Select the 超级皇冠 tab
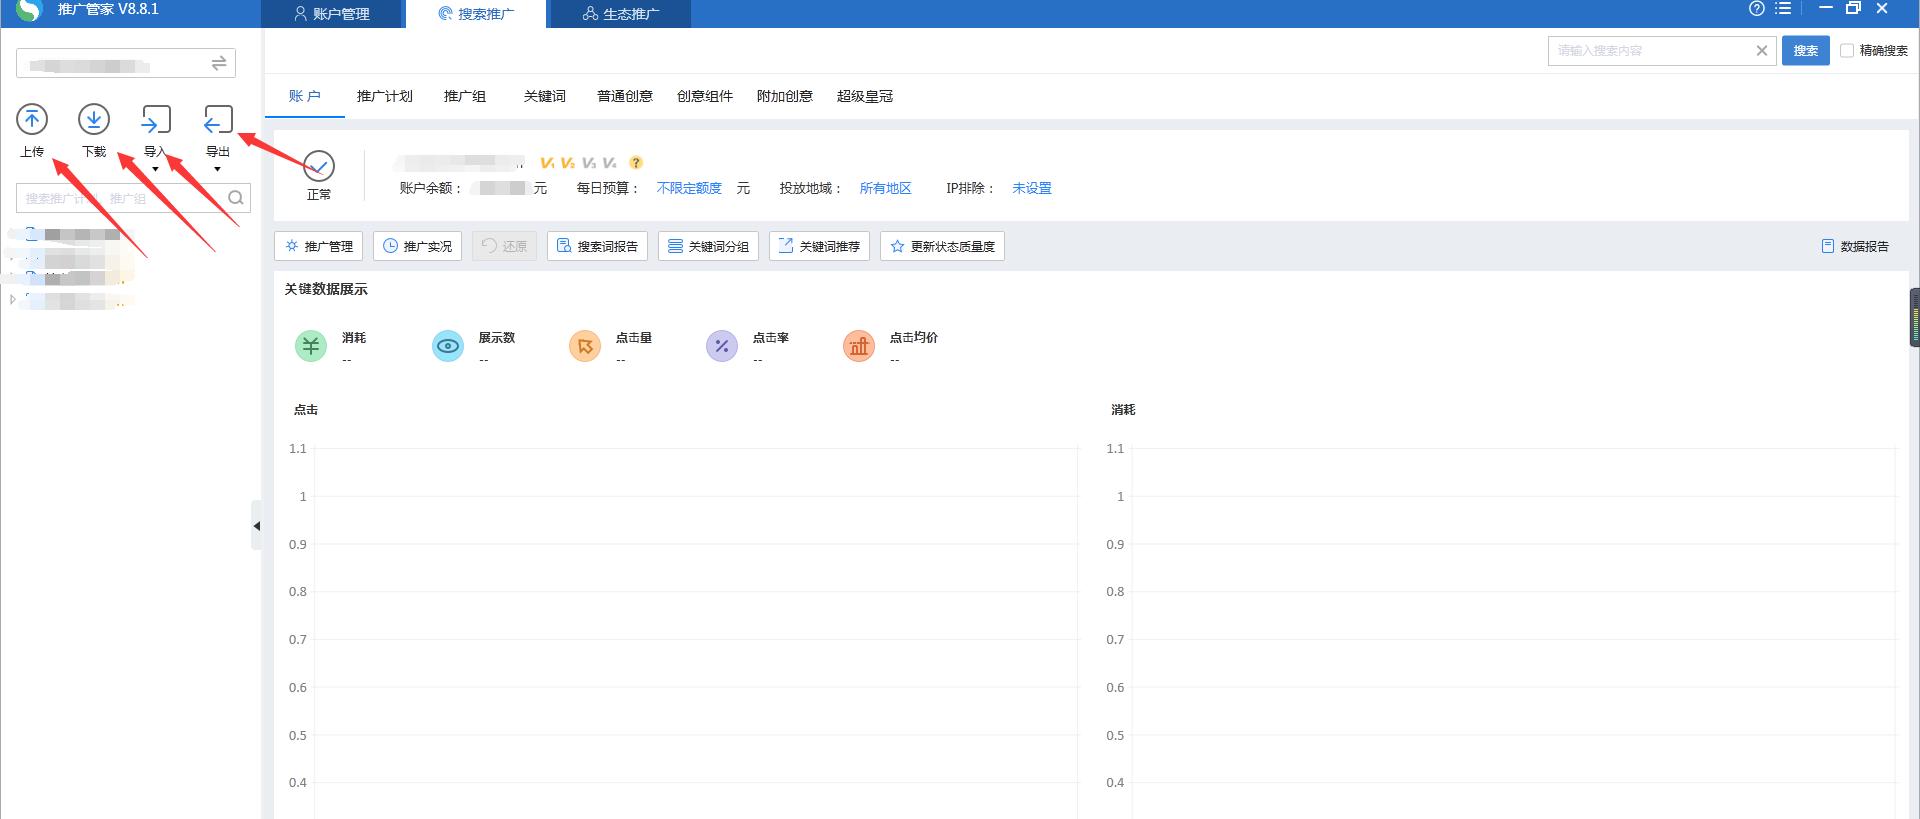The width and height of the screenshot is (1920, 819). tap(865, 96)
